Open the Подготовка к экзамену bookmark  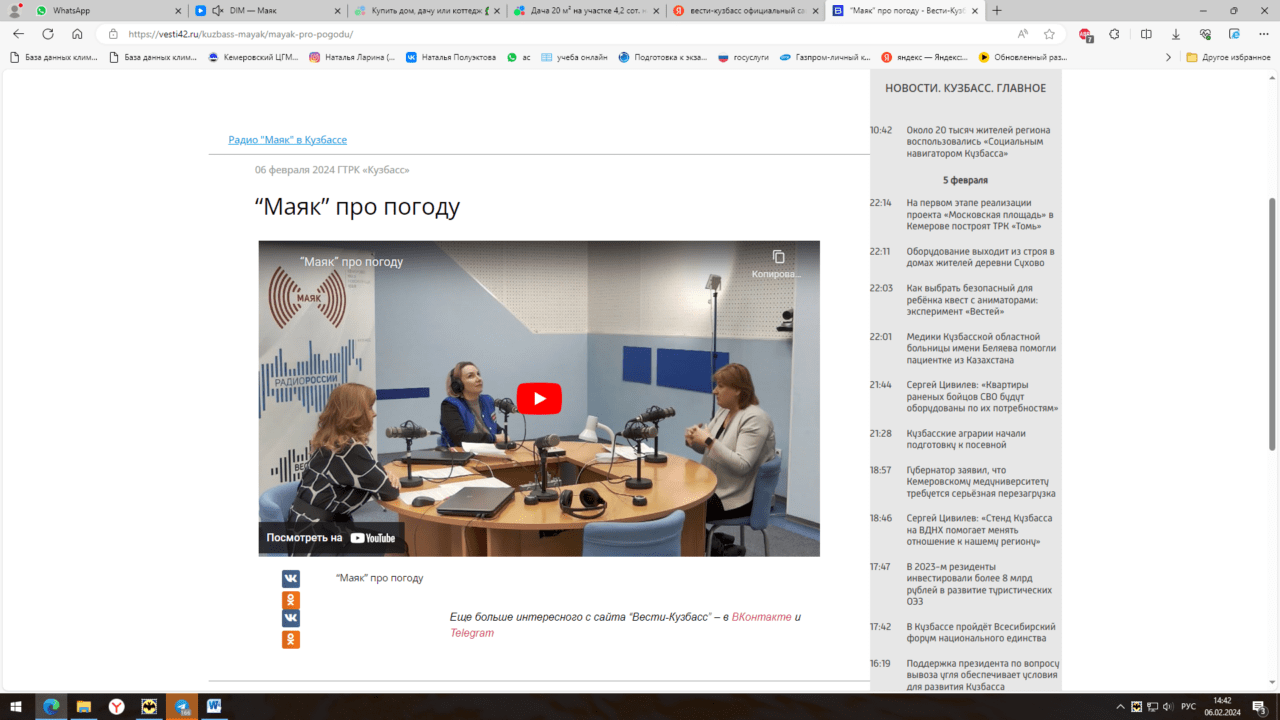(664, 57)
